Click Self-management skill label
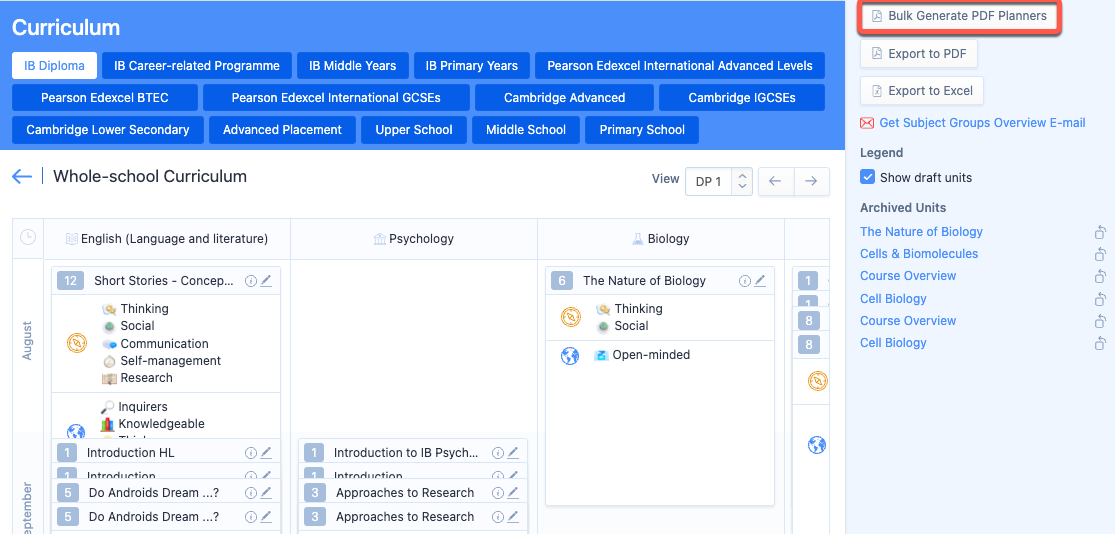This screenshot has width=1115, height=534. pos(171,361)
